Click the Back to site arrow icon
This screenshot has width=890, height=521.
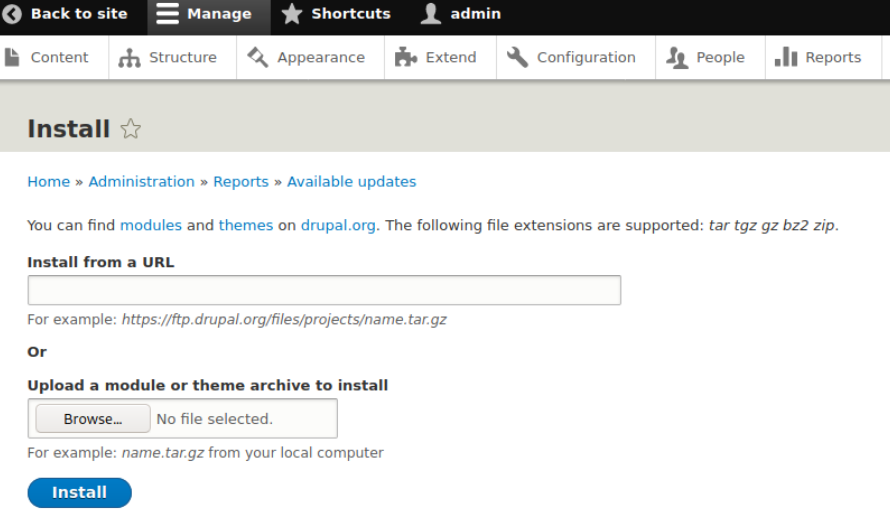[13, 14]
